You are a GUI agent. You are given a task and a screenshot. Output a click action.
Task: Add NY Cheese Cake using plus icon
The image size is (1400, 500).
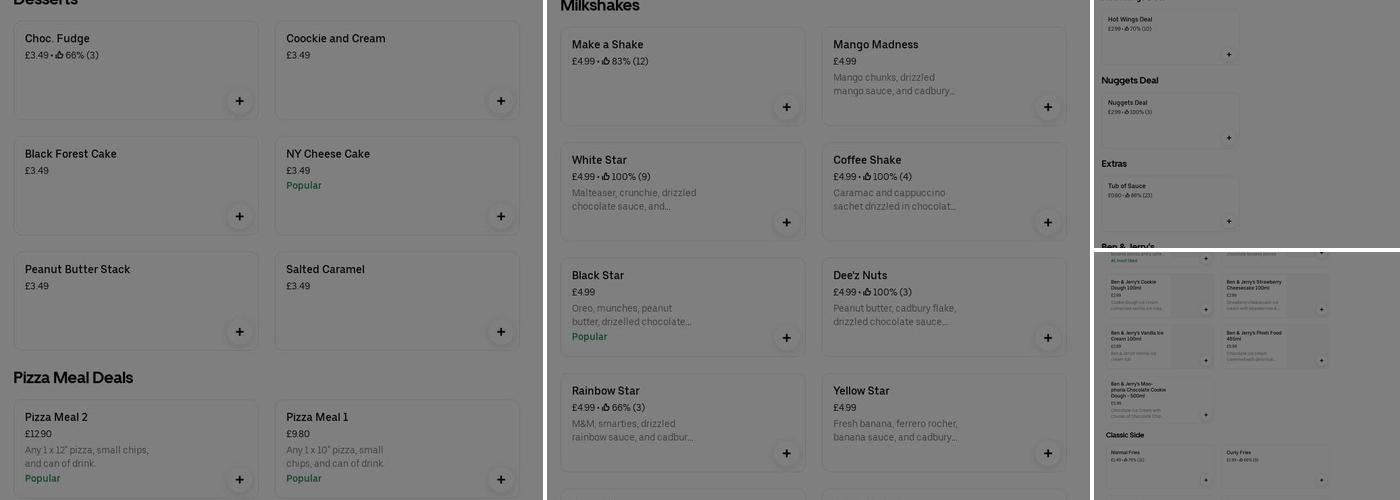point(501,216)
